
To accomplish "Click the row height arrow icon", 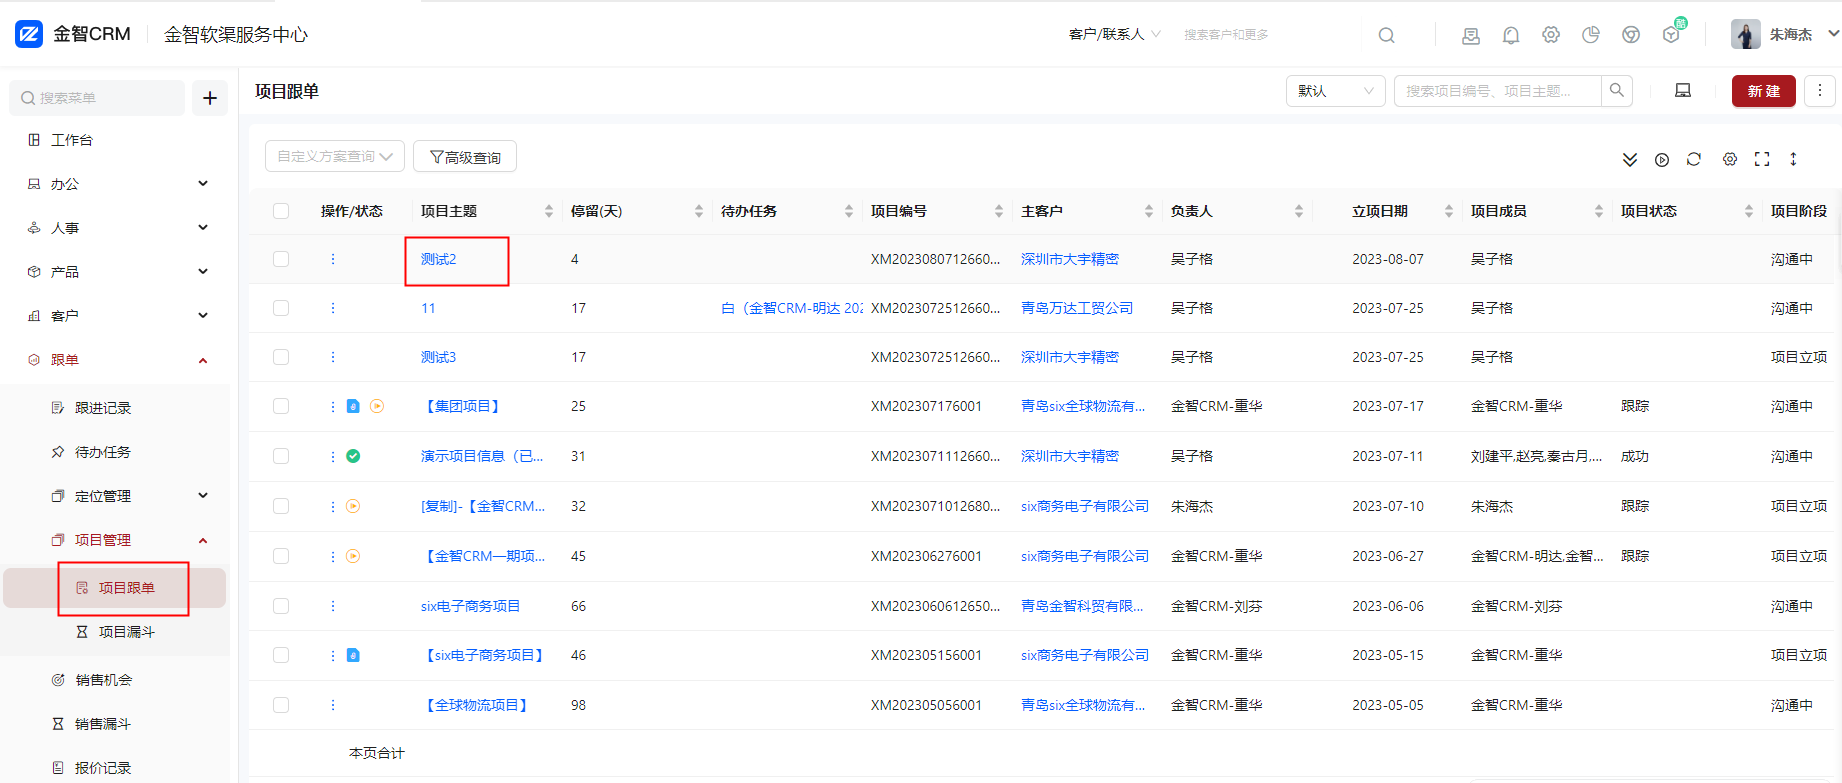I will click(x=1793, y=159).
